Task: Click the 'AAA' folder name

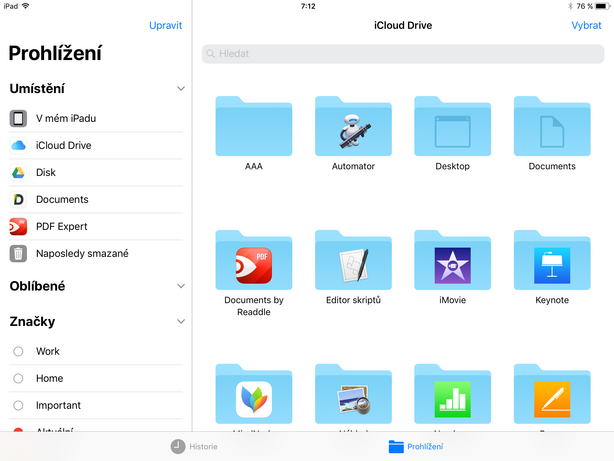Action: [x=254, y=166]
